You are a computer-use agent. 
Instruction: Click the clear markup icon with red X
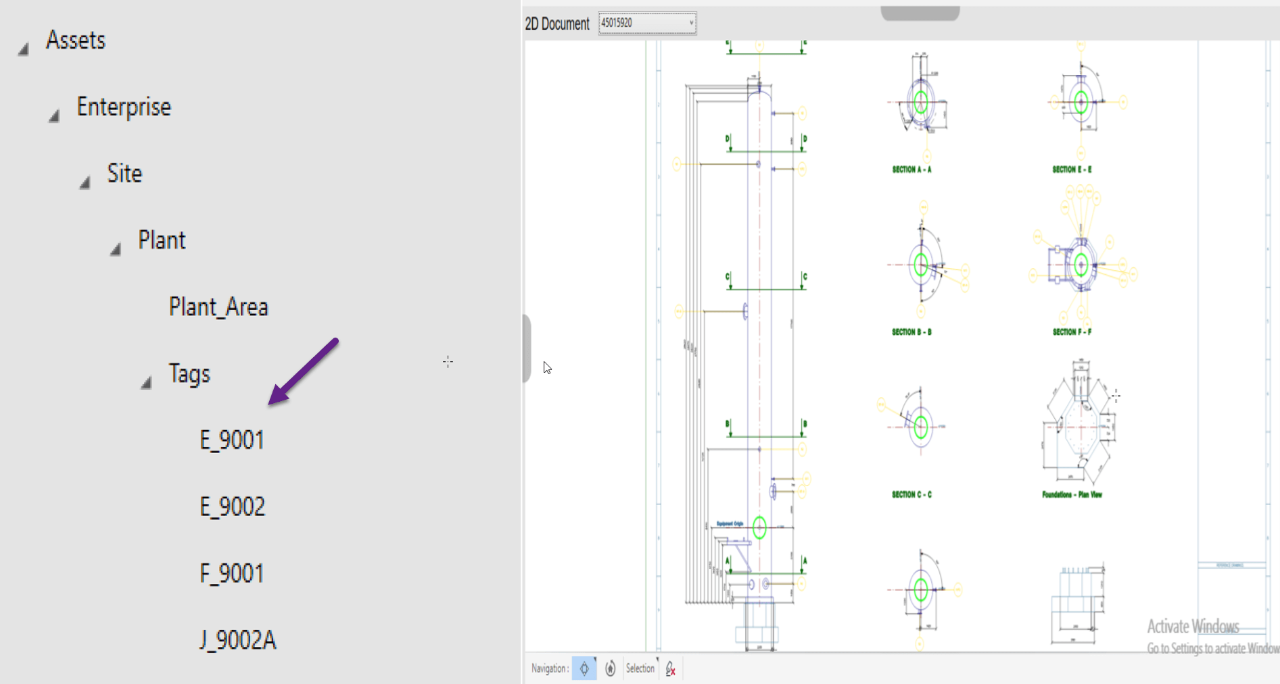[671, 669]
